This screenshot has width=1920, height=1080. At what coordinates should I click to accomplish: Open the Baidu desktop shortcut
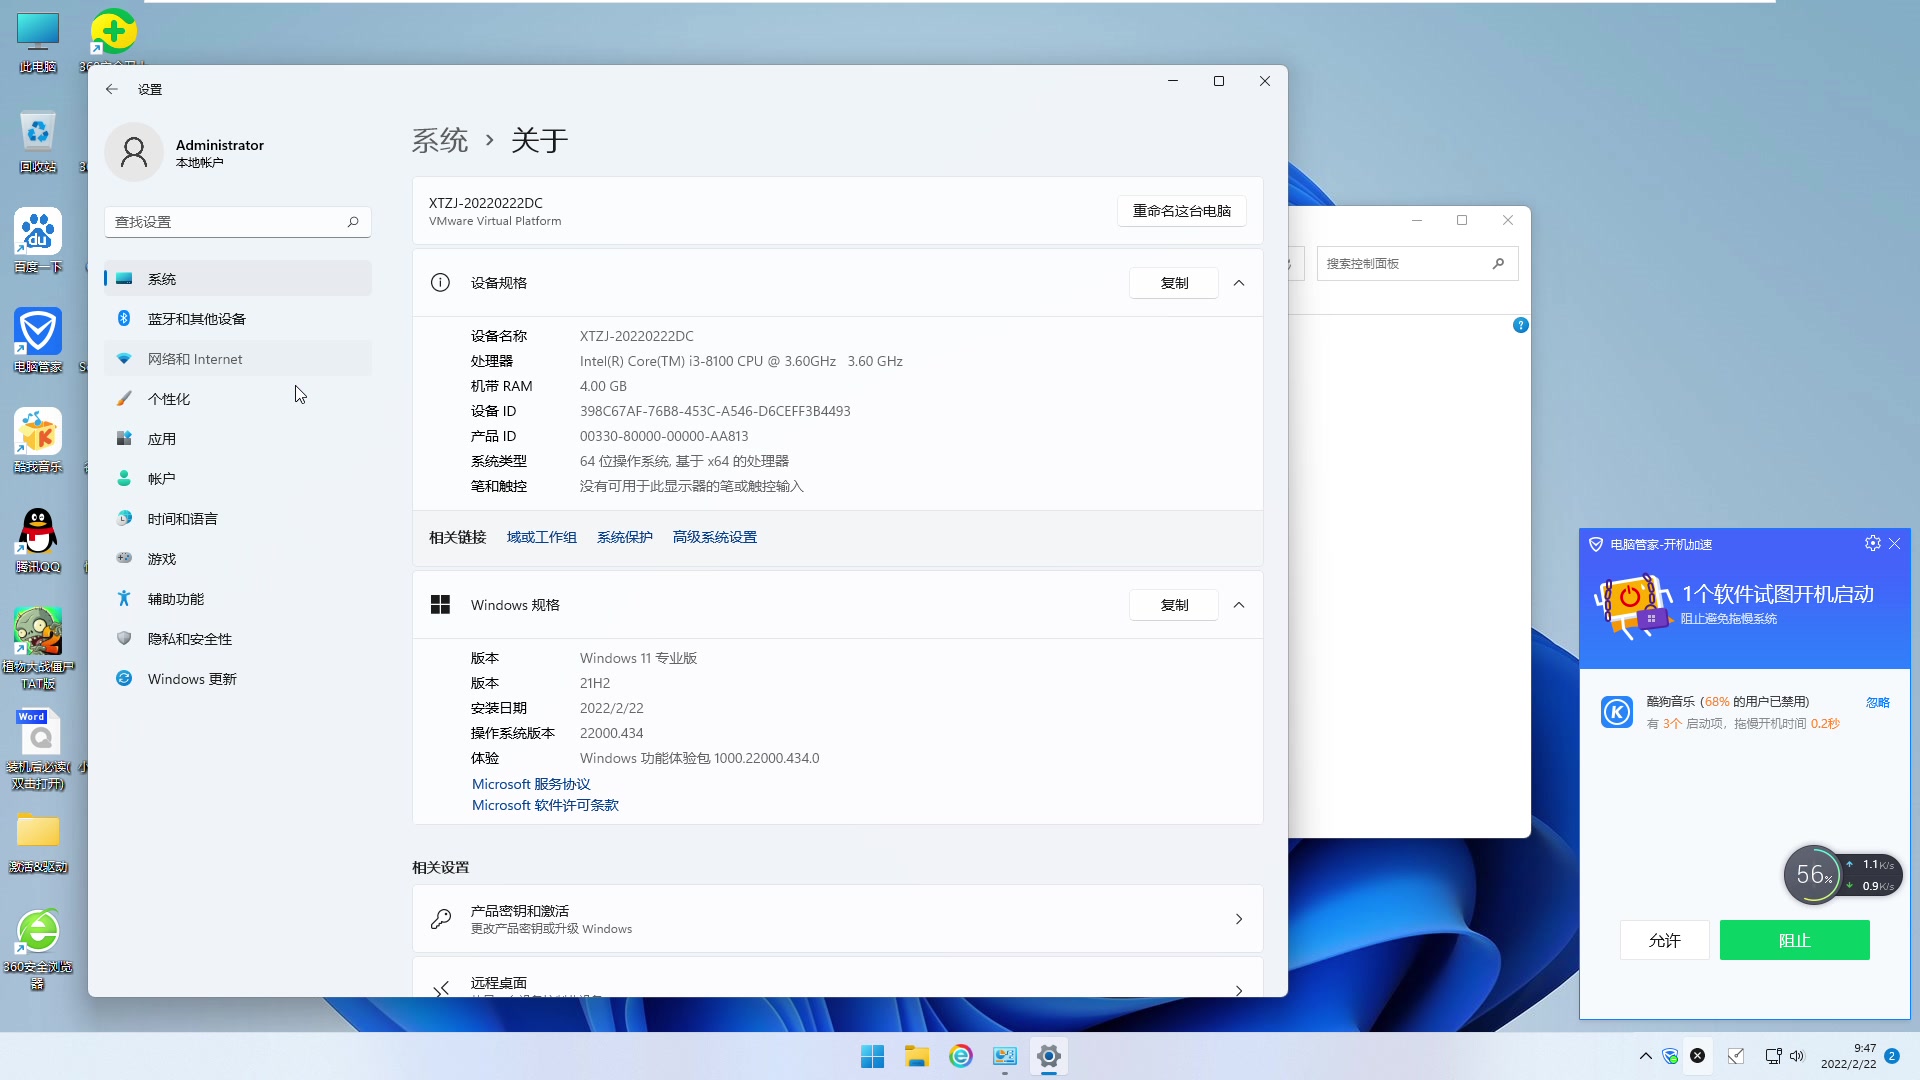tap(38, 241)
